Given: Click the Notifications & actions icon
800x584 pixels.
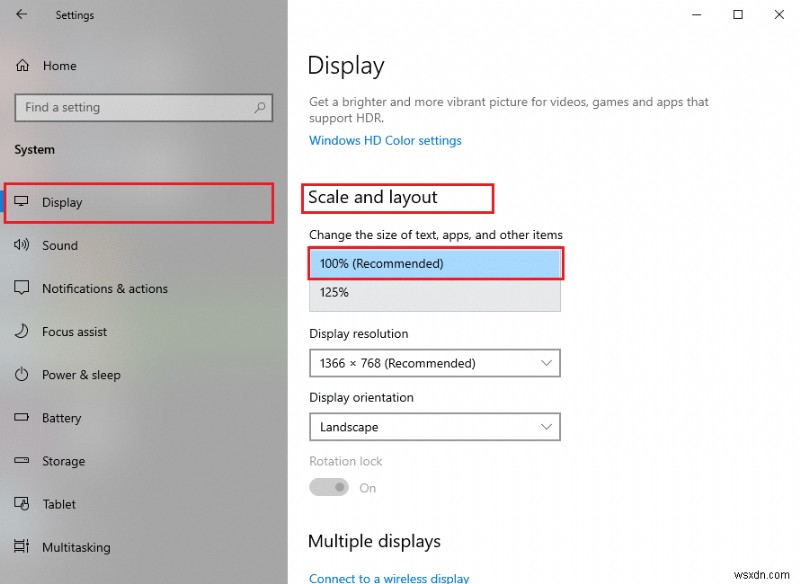Looking at the screenshot, I should click(x=22, y=288).
